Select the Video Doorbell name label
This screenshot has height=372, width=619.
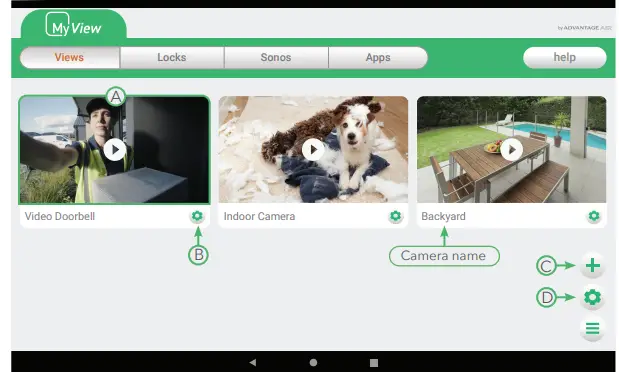click(60, 216)
